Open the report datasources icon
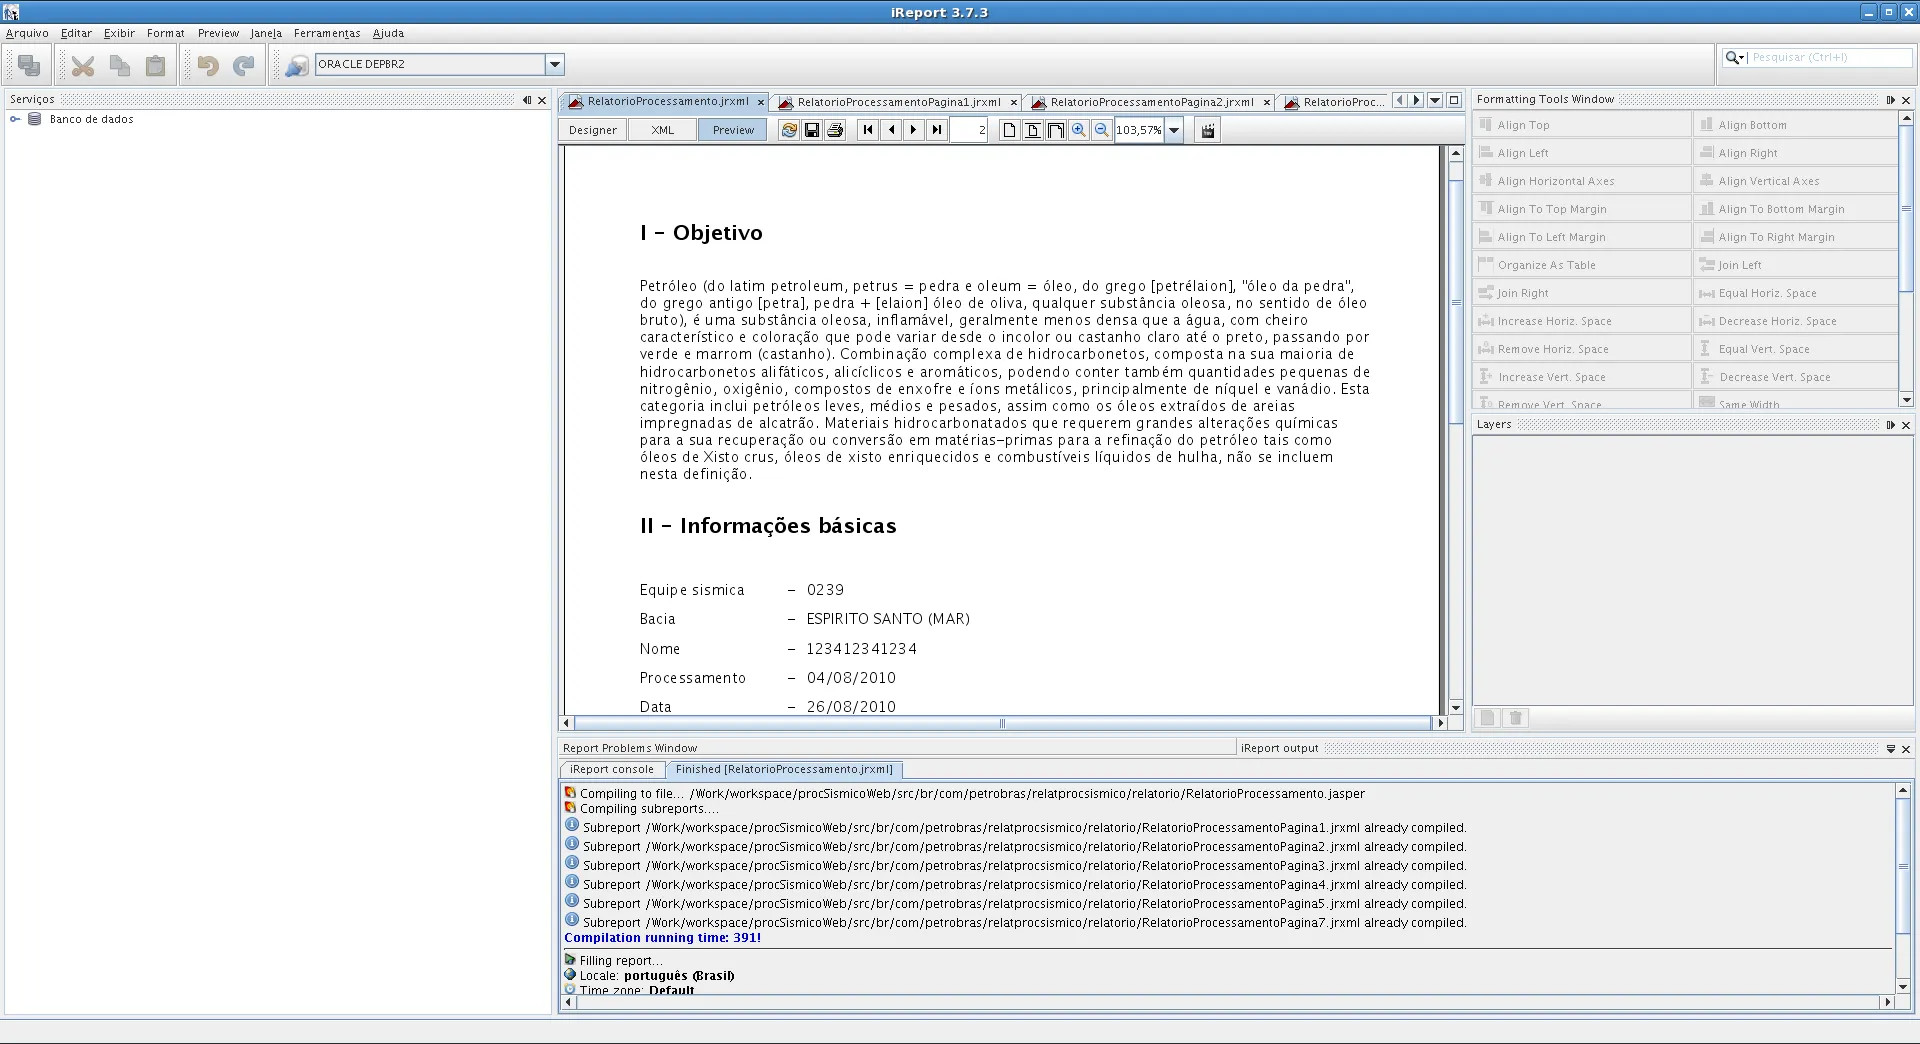The image size is (1920, 1044). tap(297, 66)
